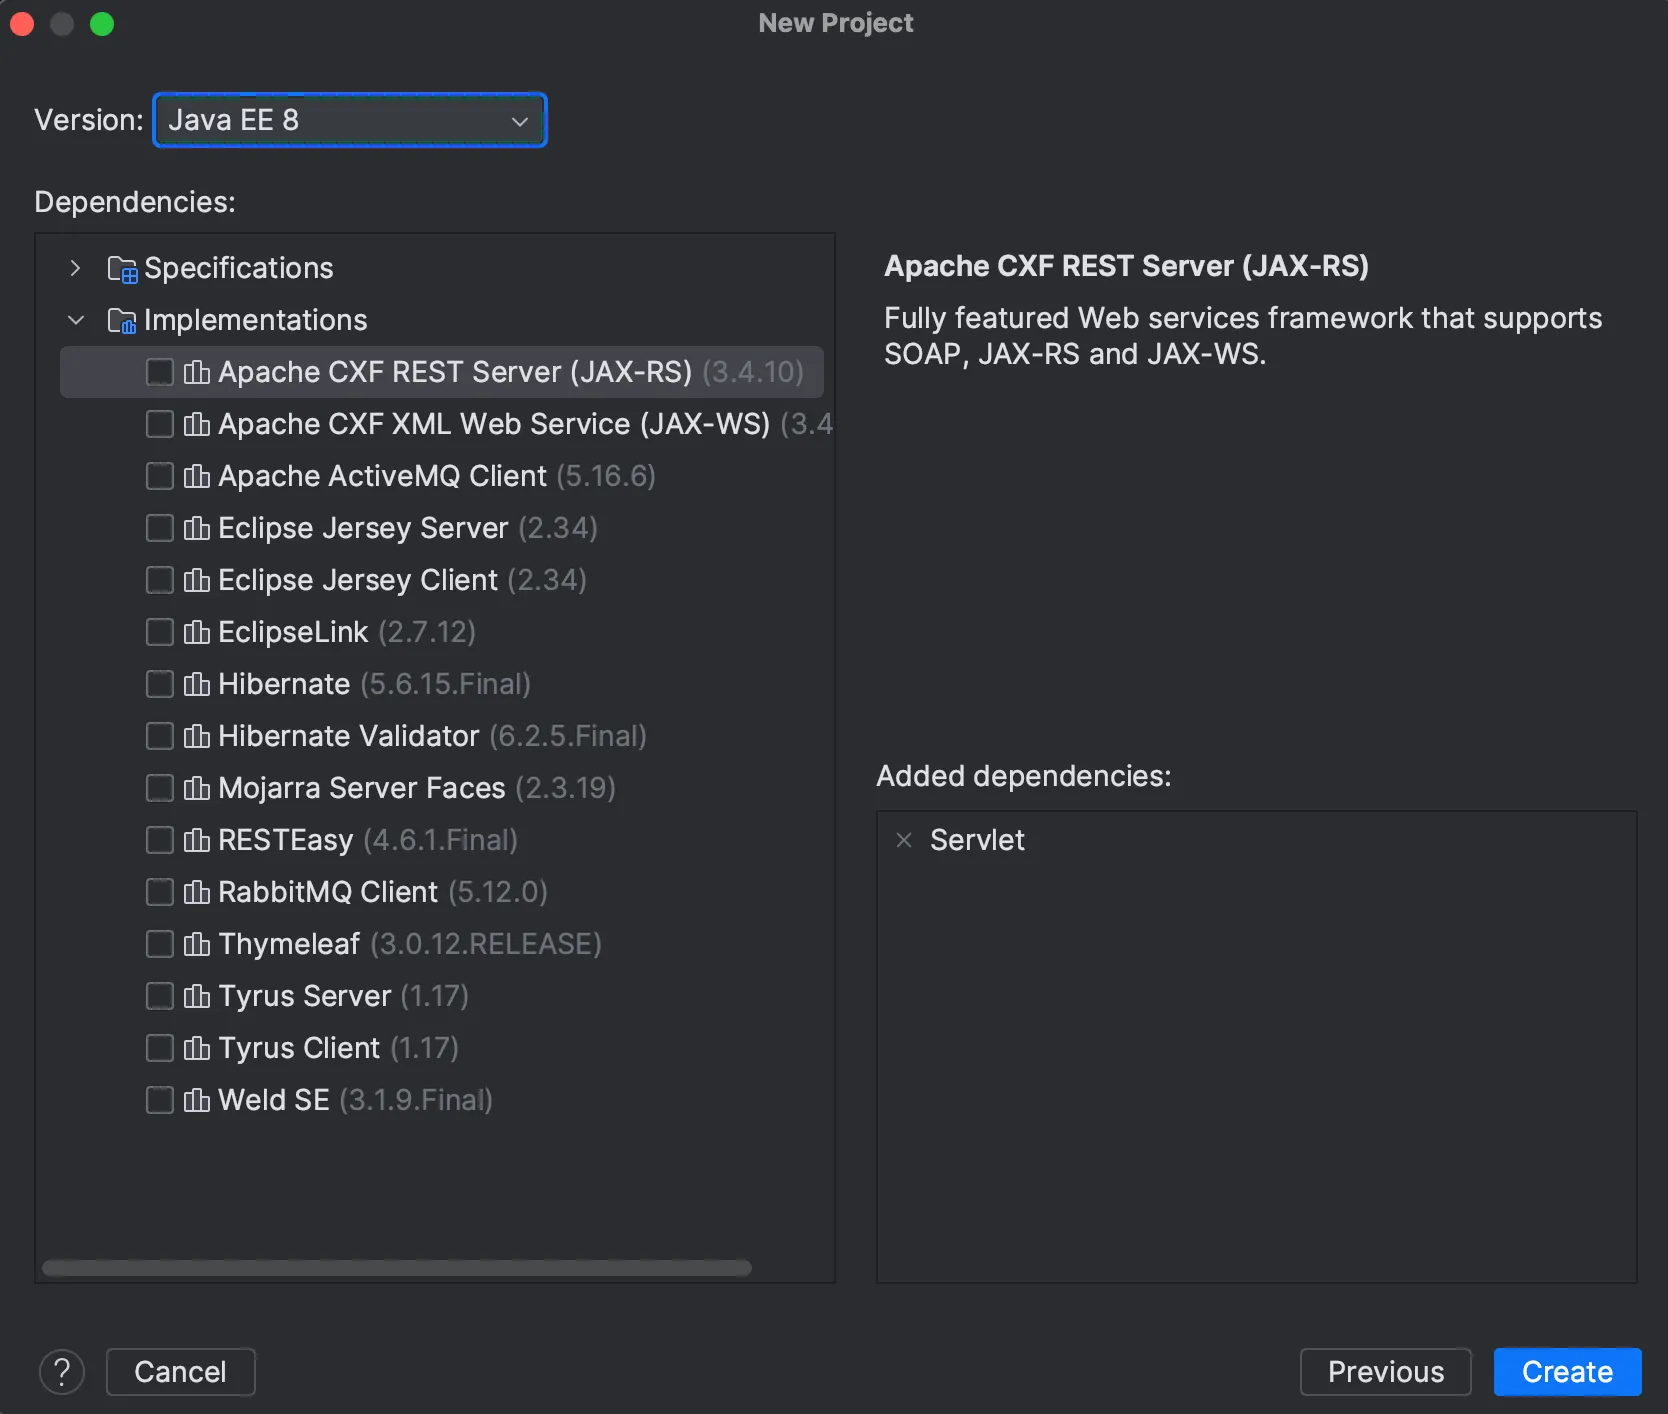Click Create to finish the project

point(1567,1372)
